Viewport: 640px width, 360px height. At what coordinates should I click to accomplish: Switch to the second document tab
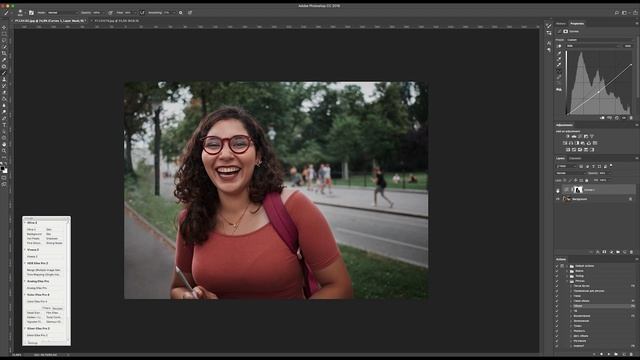(117, 20)
